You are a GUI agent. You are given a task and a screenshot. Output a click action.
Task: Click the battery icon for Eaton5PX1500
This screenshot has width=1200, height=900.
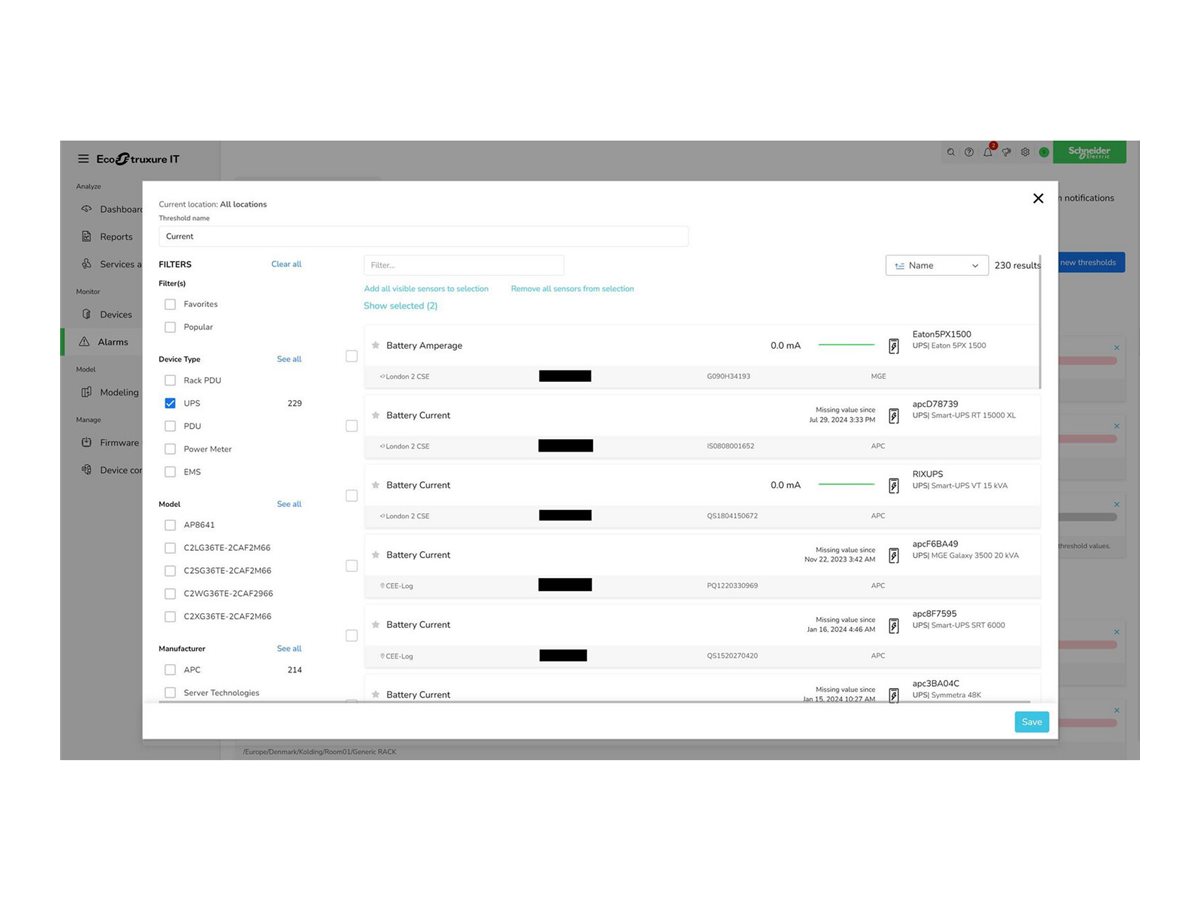(x=894, y=346)
